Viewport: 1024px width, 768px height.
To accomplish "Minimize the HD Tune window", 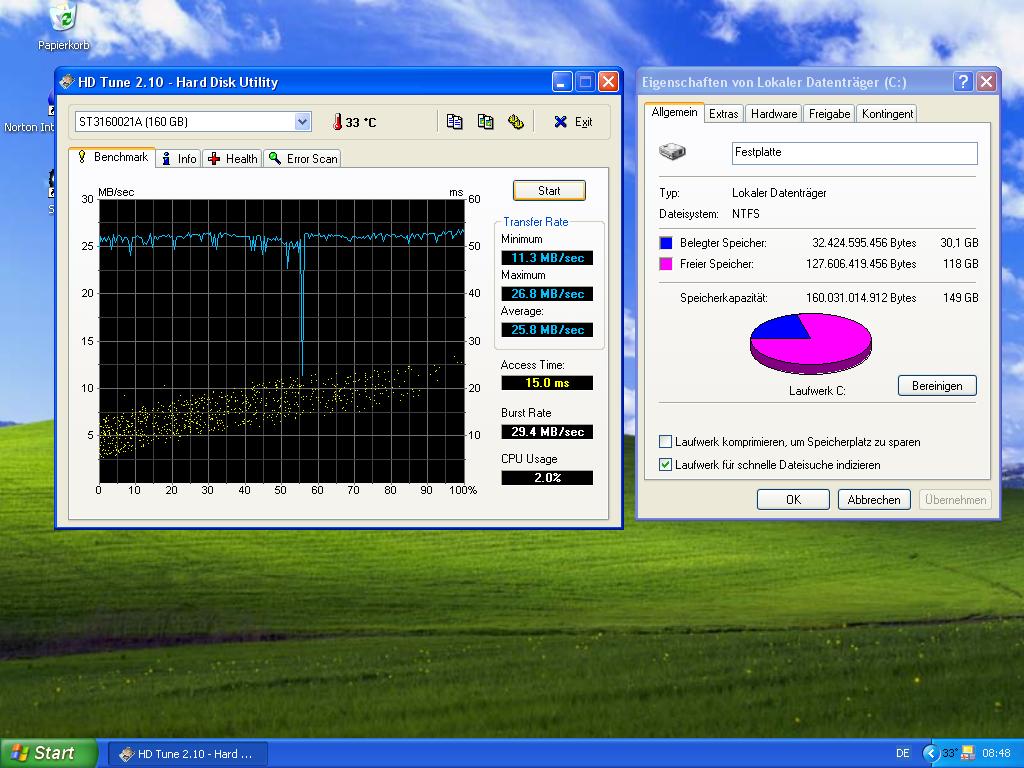I will (x=562, y=82).
